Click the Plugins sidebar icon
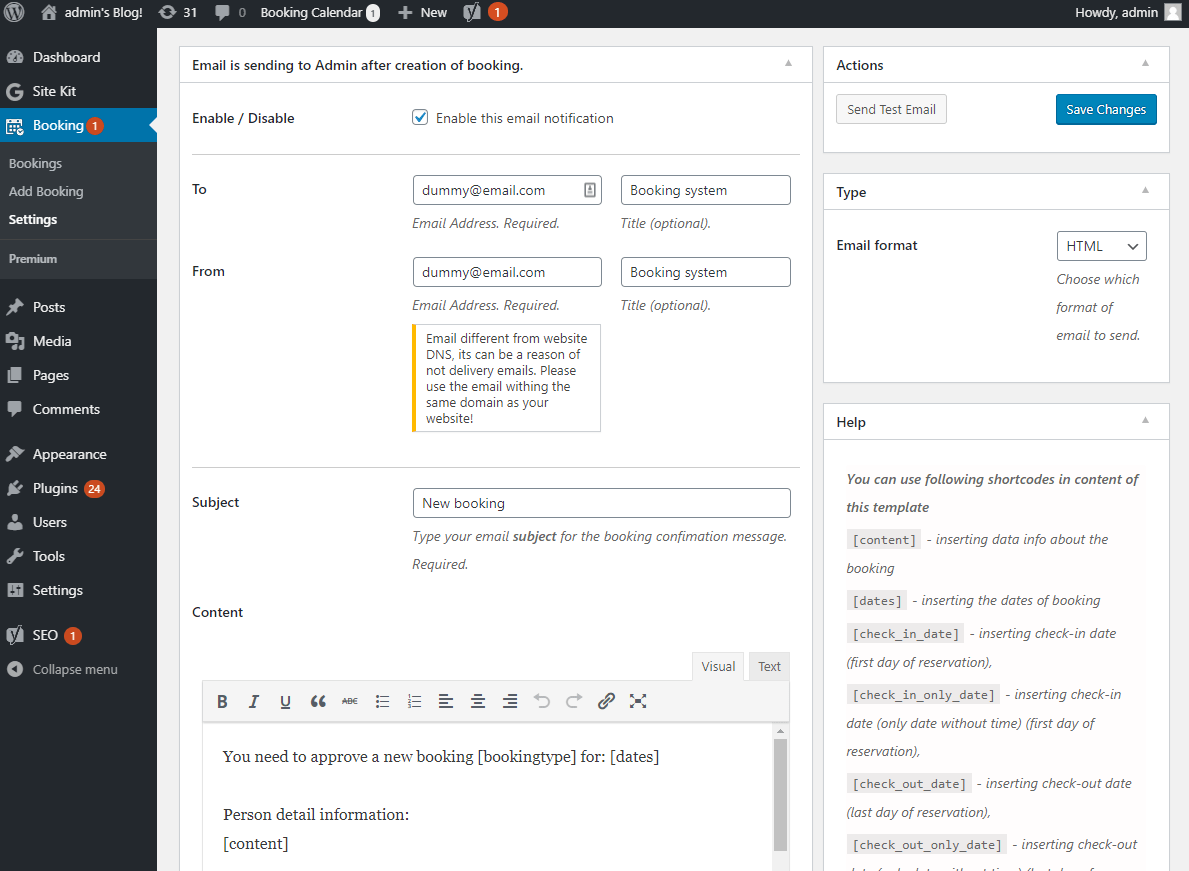Viewport: 1189px width, 871px height. click(x=14, y=488)
